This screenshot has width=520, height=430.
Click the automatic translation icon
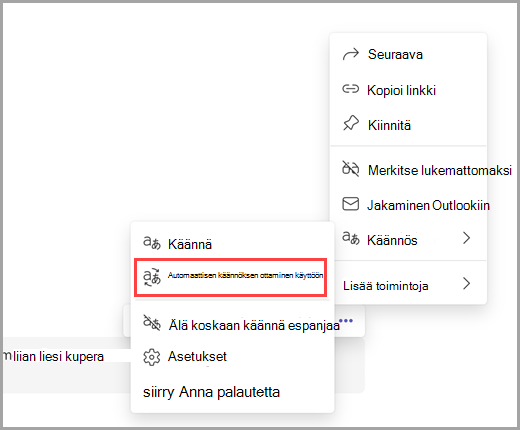click(x=152, y=277)
